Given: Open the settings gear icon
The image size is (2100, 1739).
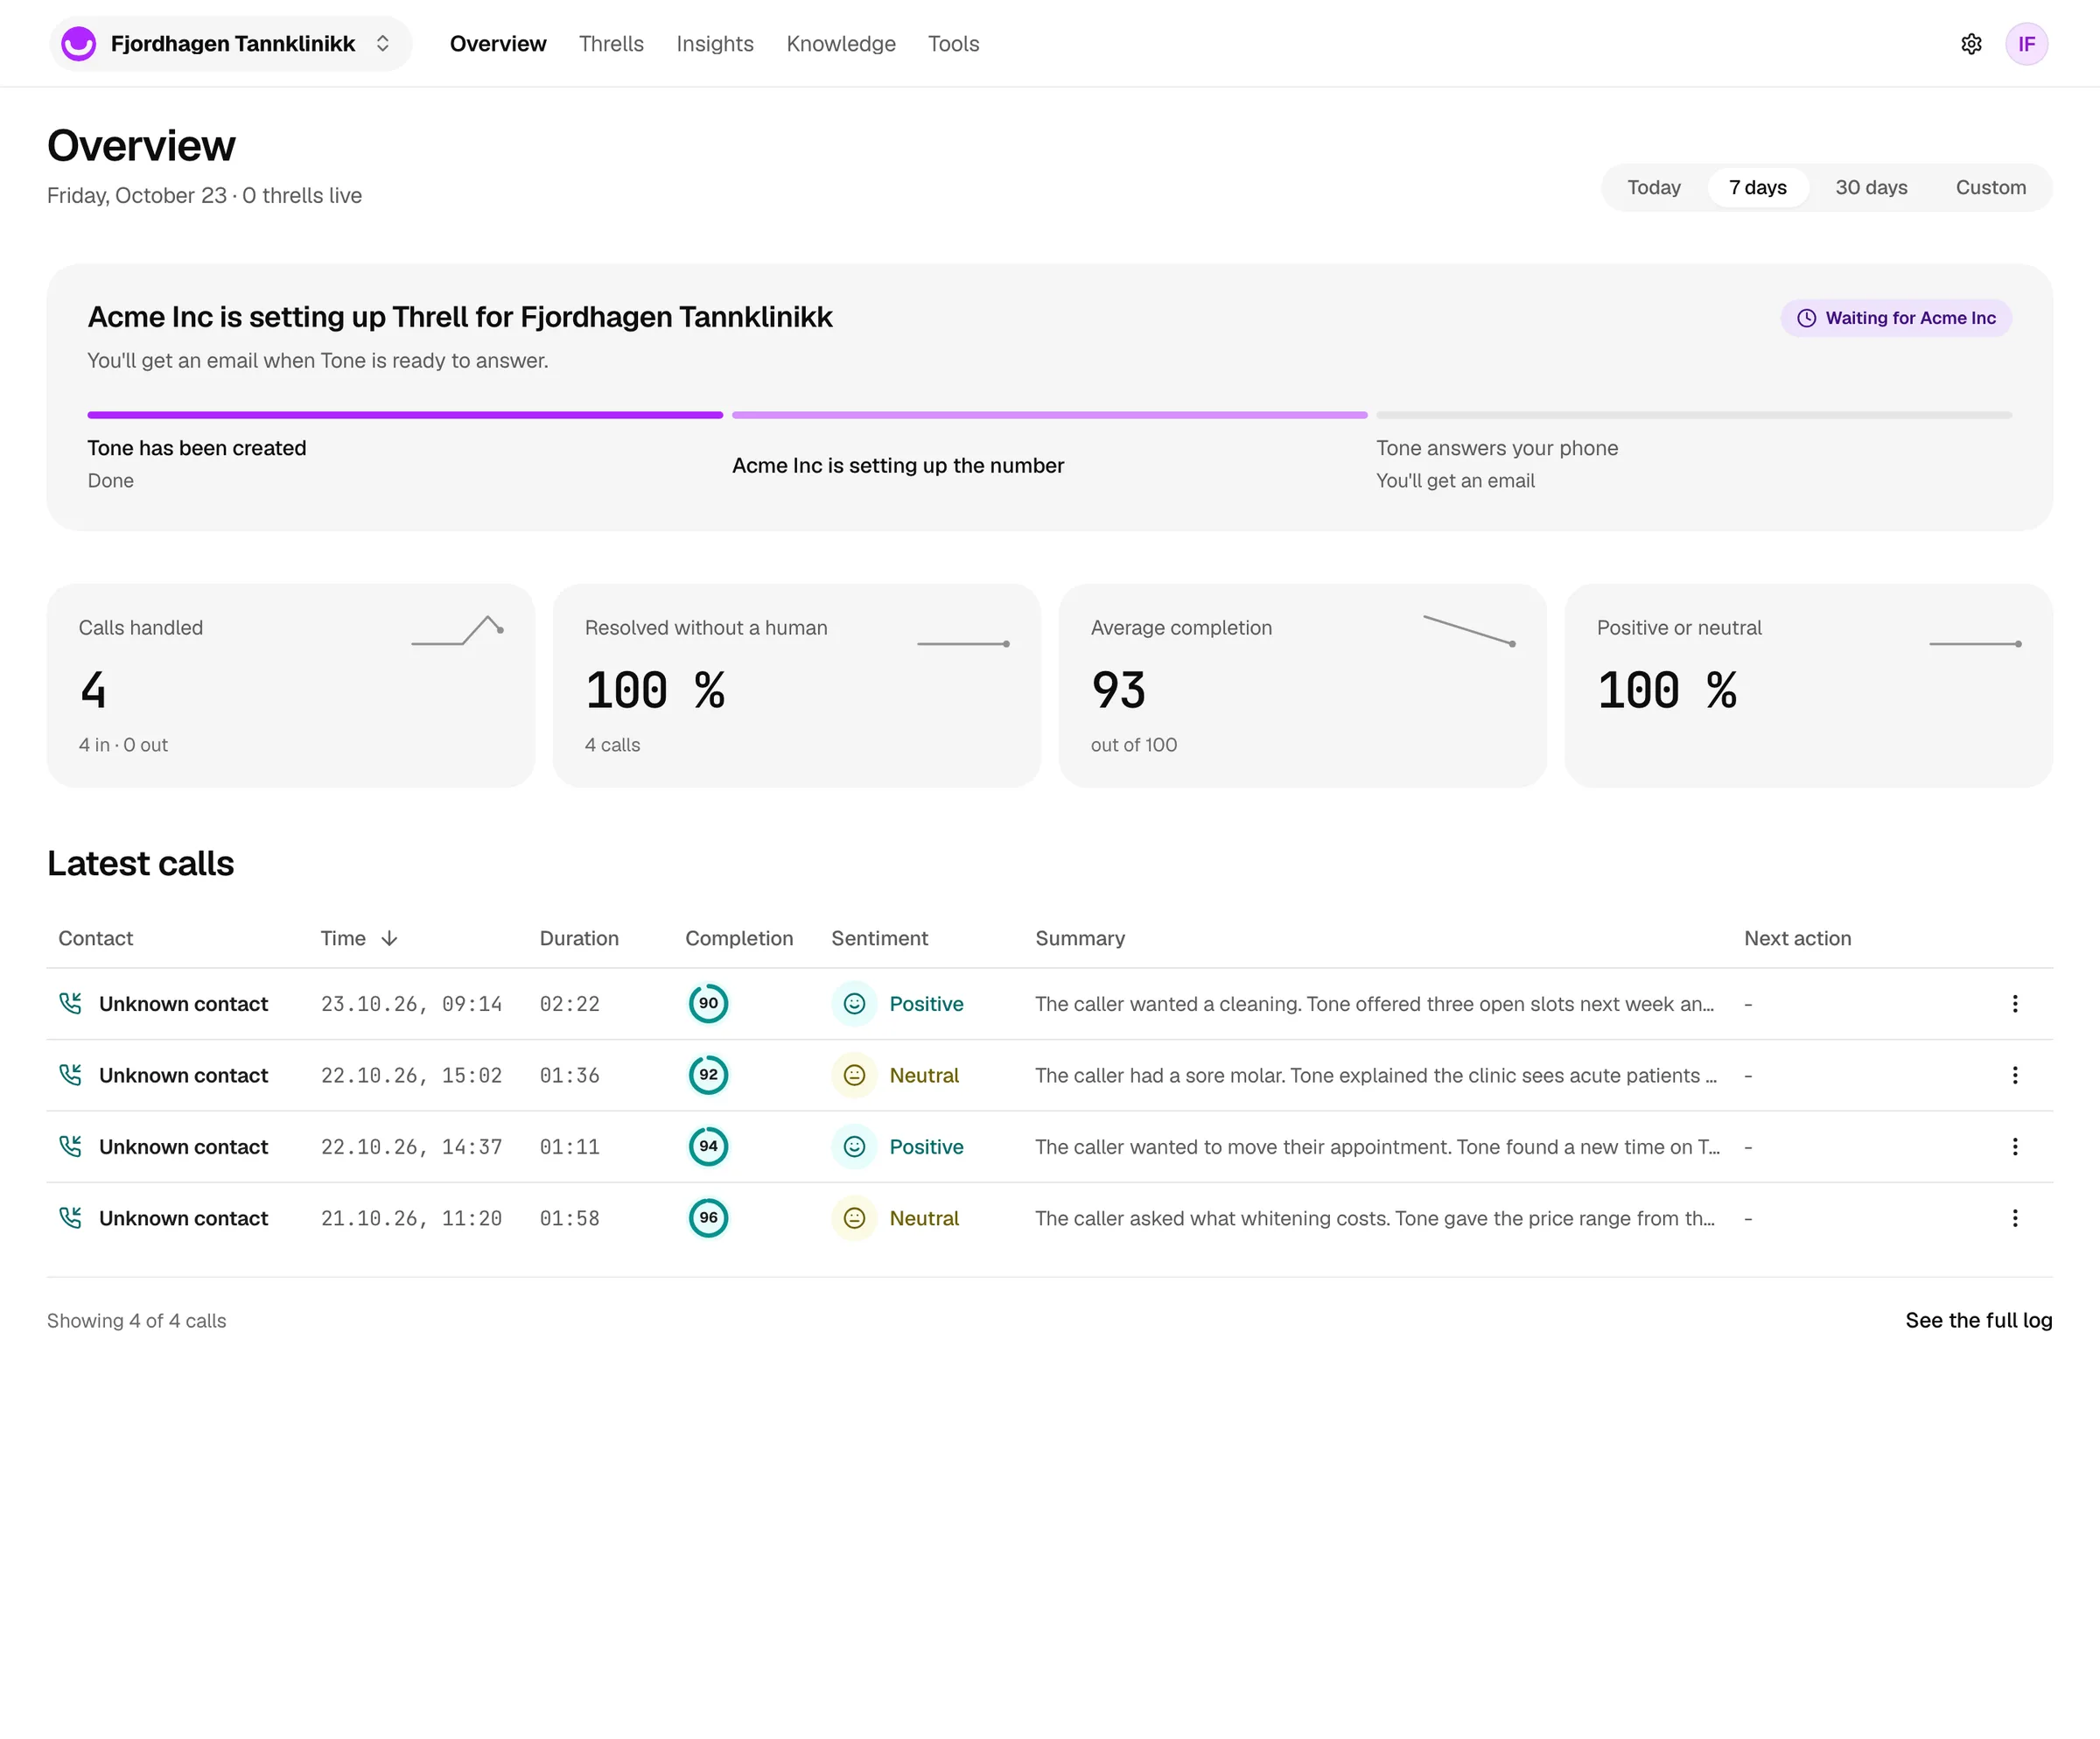Looking at the screenshot, I should click(1971, 44).
